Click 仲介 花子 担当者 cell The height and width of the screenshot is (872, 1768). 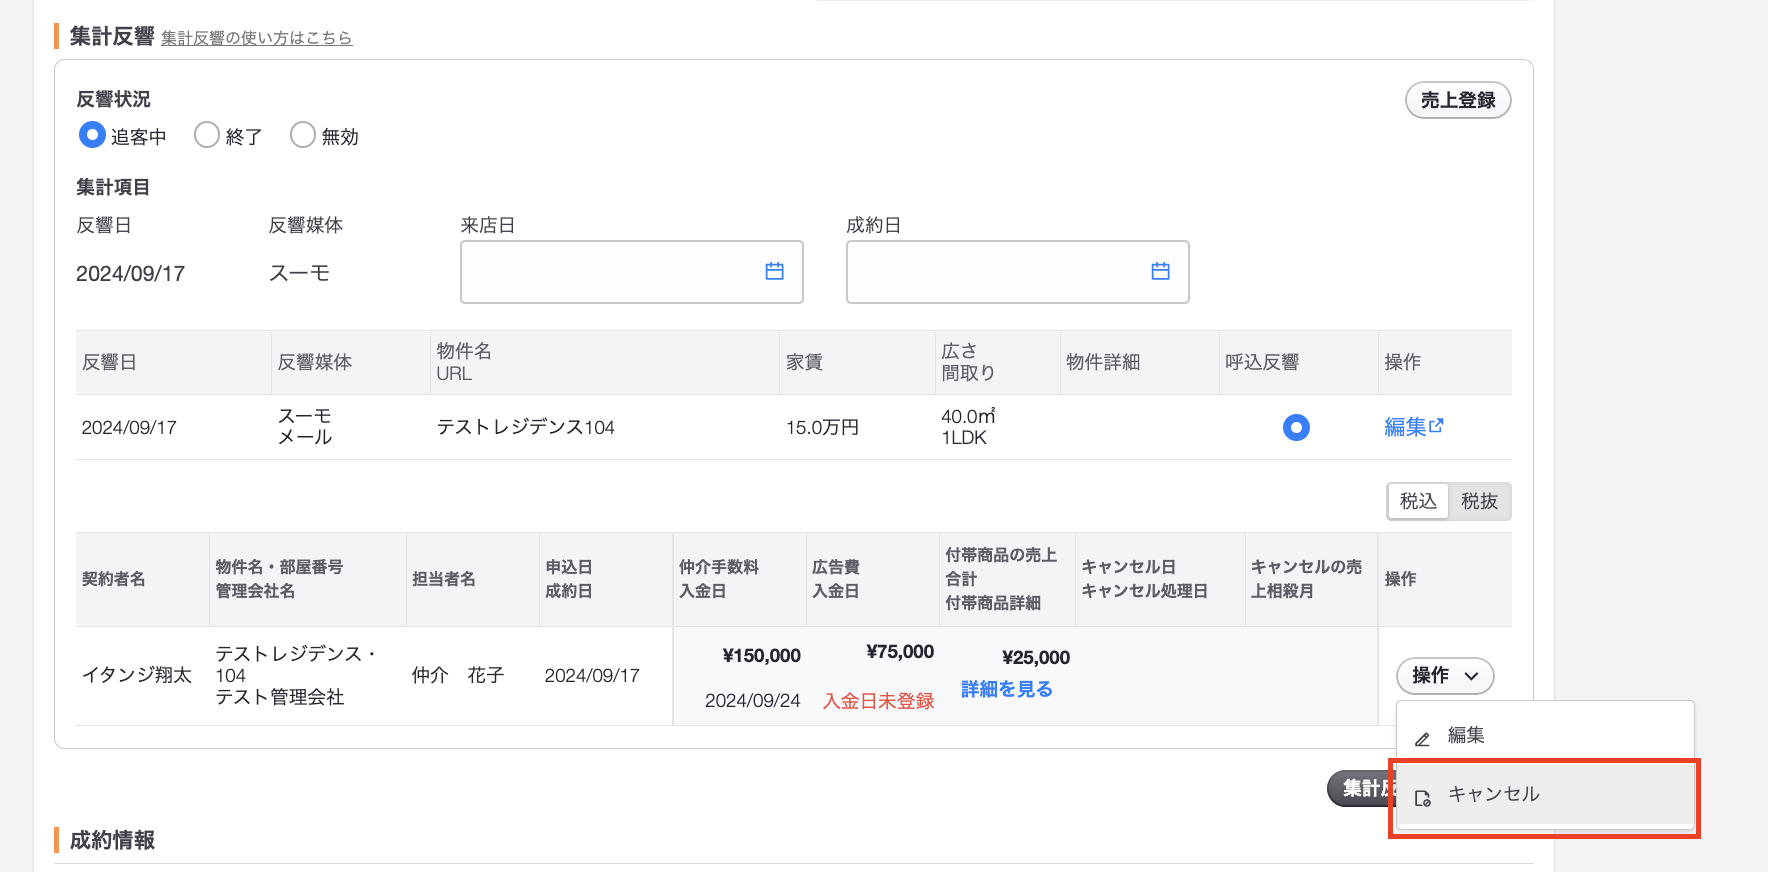(x=458, y=676)
